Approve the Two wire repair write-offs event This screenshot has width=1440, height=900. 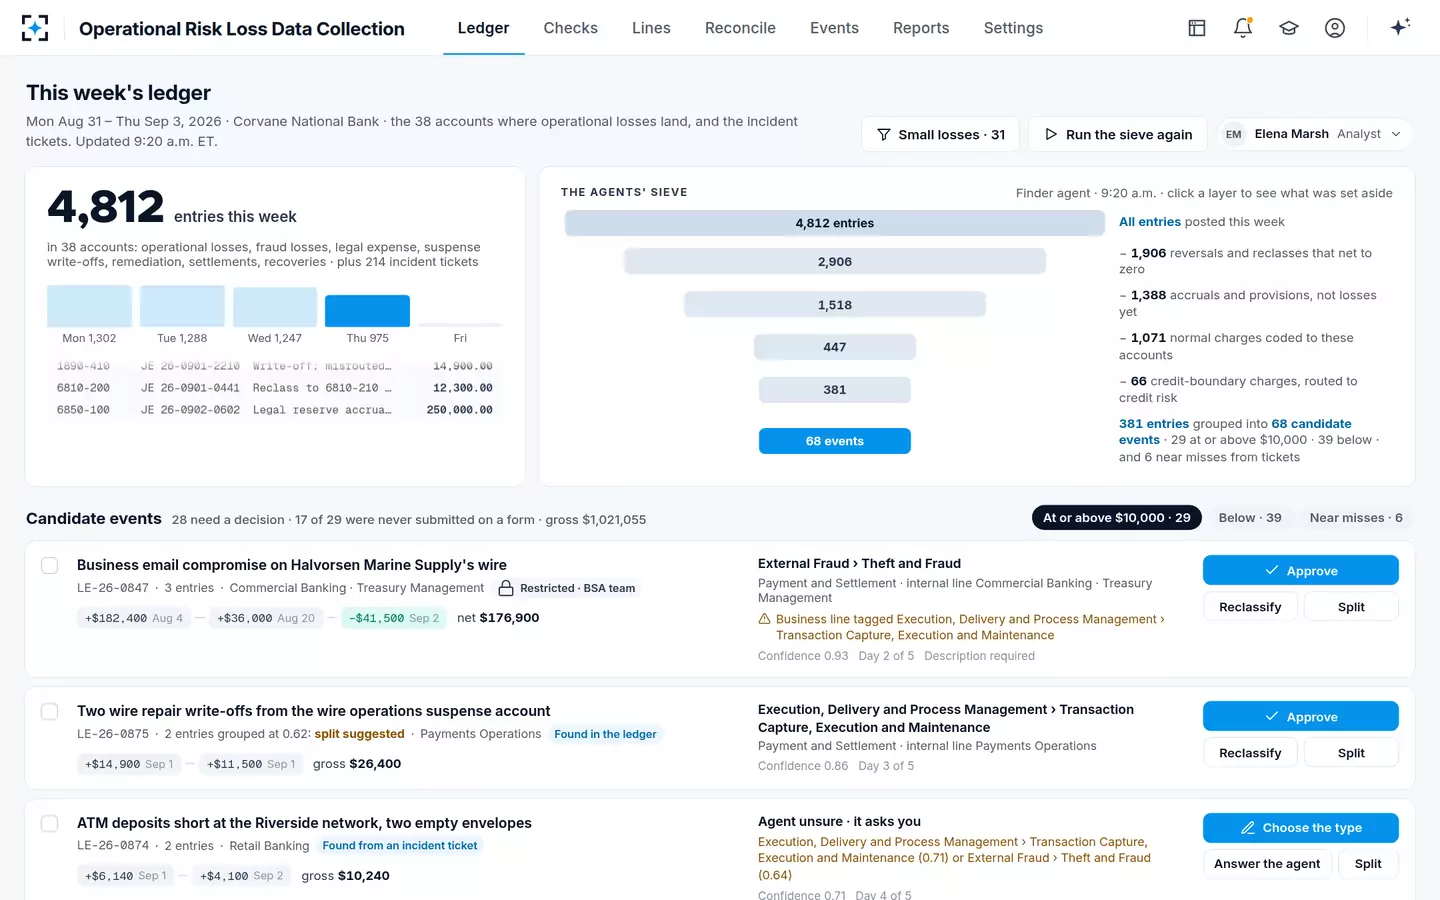click(1301, 716)
